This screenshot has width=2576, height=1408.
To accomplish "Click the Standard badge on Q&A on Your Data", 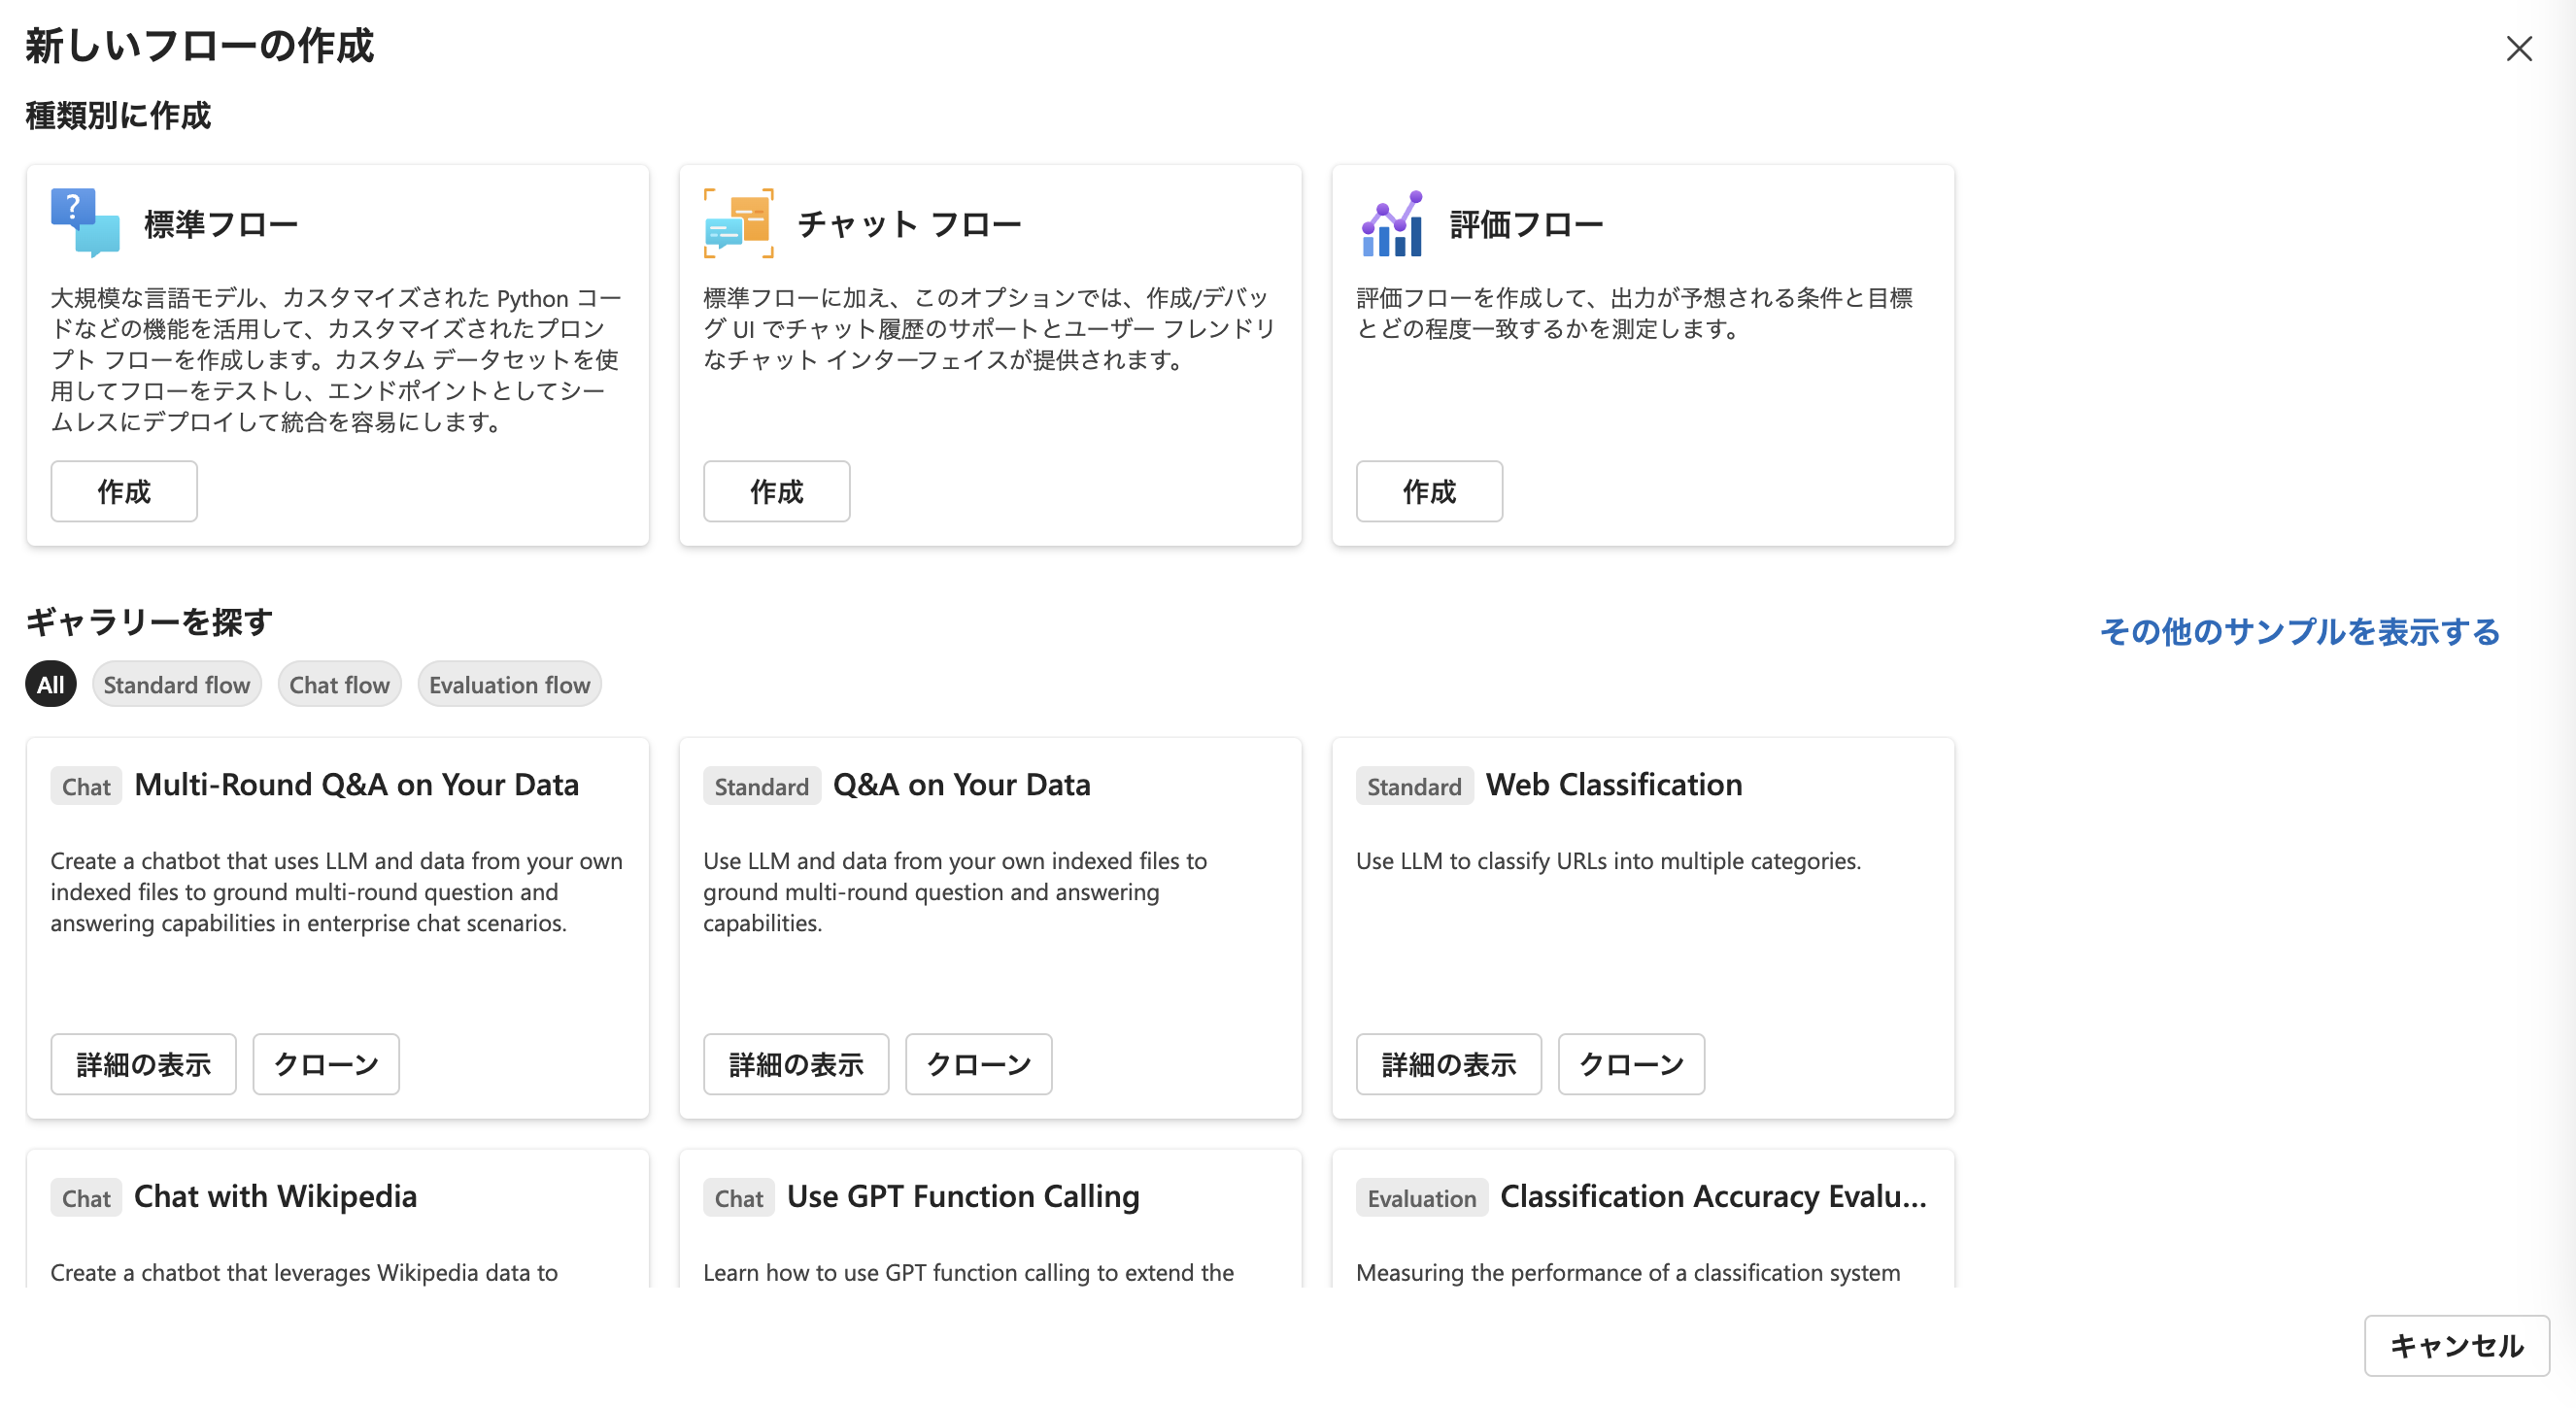I will pyautogui.click(x=761, y=786).
